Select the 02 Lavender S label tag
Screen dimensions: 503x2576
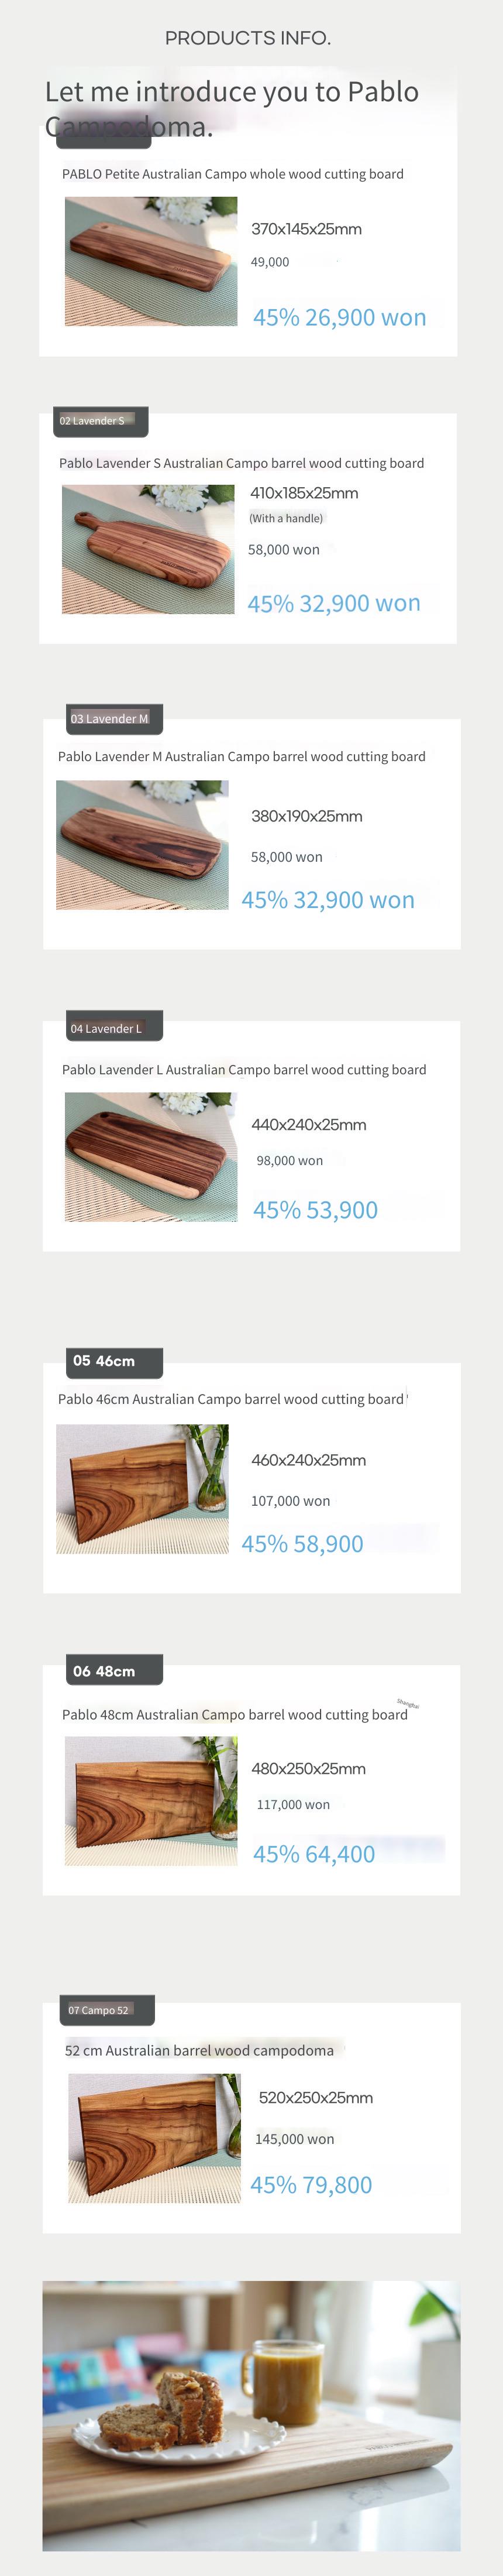(100, 421)
